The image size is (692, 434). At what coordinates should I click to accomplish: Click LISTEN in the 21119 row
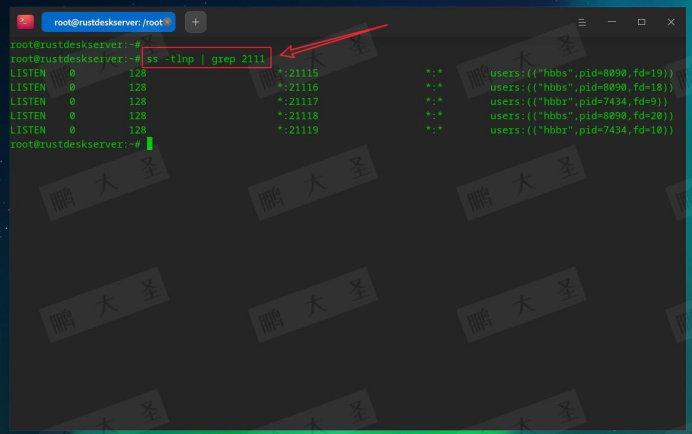pos(28,130)
